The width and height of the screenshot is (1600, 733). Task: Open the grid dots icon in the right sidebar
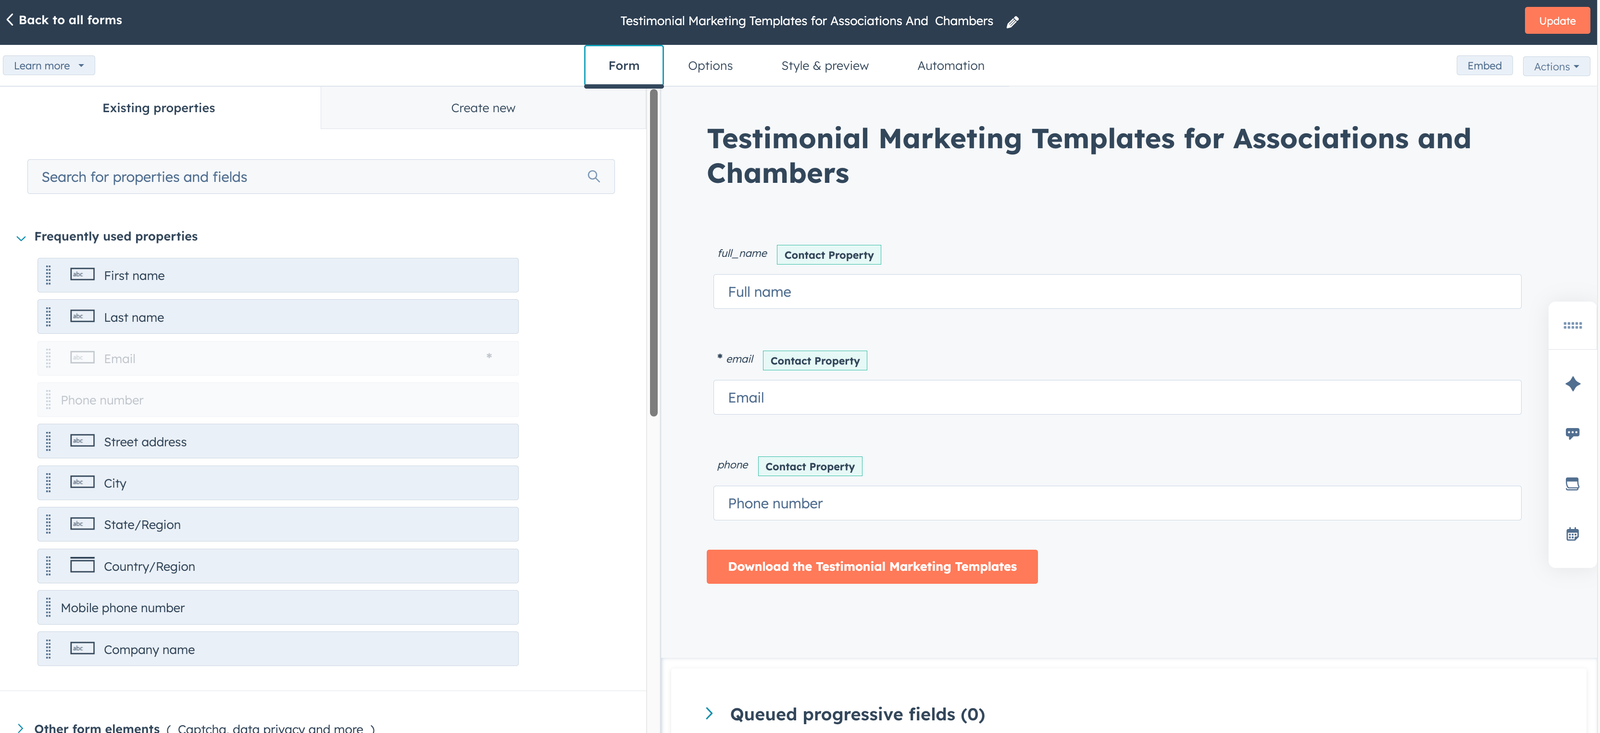click(x=1573, y=325)
